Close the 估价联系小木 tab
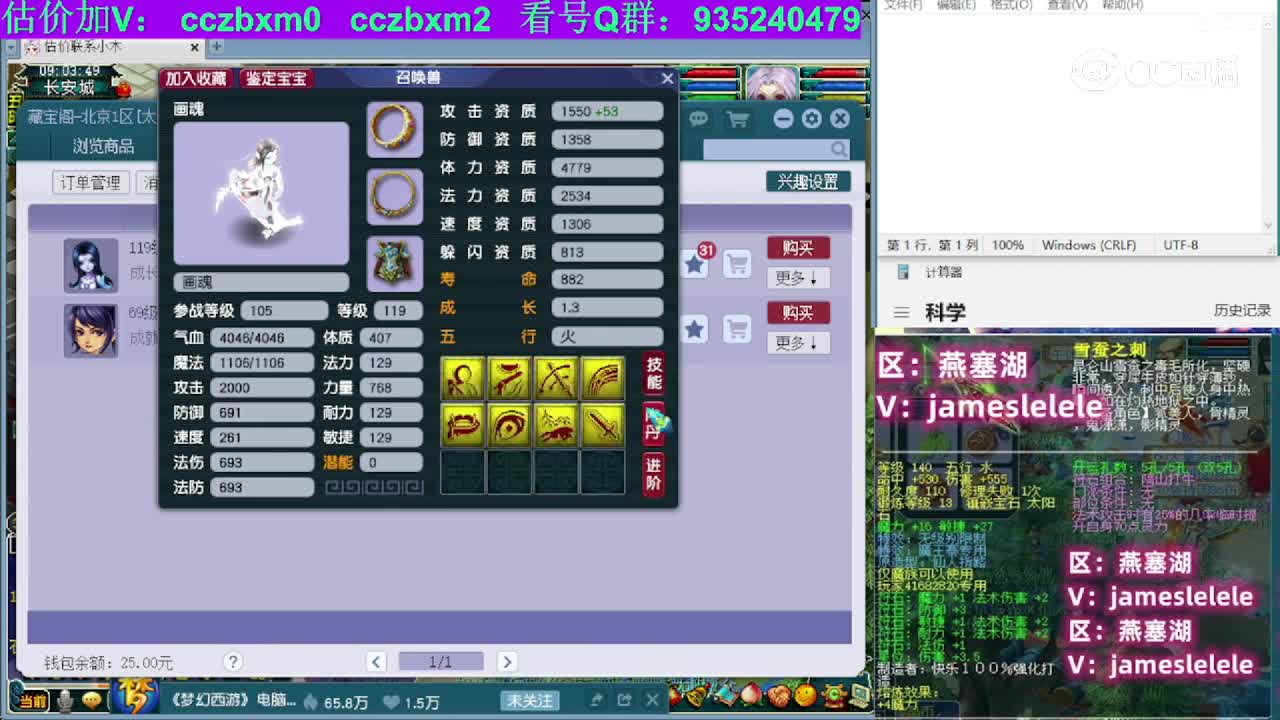Image resolution: width=1280 pixels, height=720 pixels. (195, 47)
